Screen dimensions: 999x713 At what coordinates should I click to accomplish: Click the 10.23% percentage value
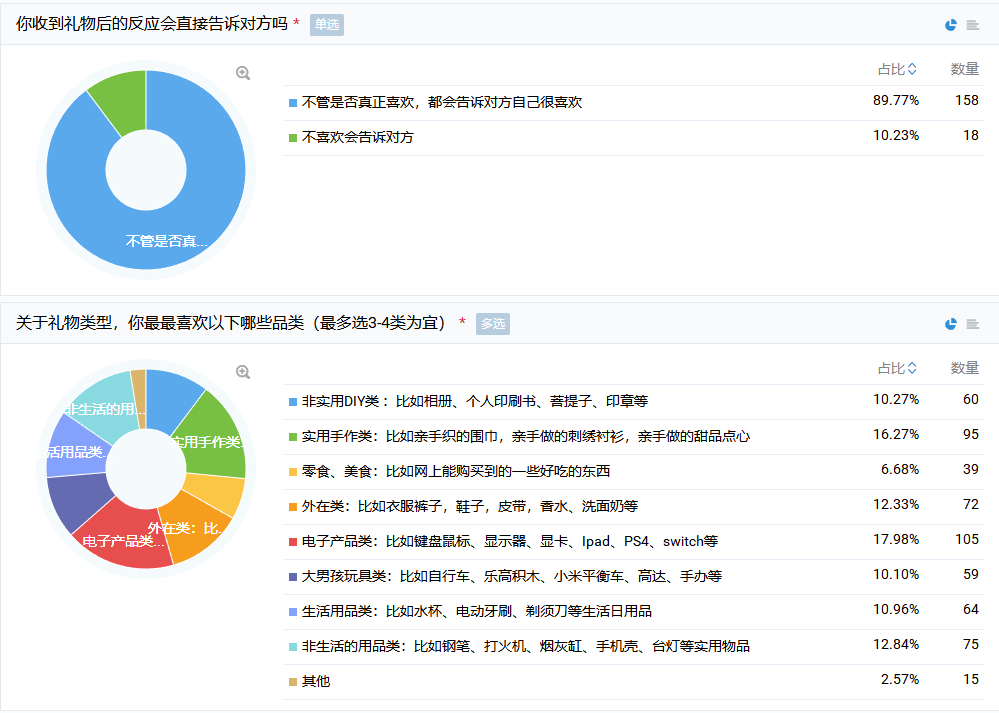(896, 135)
